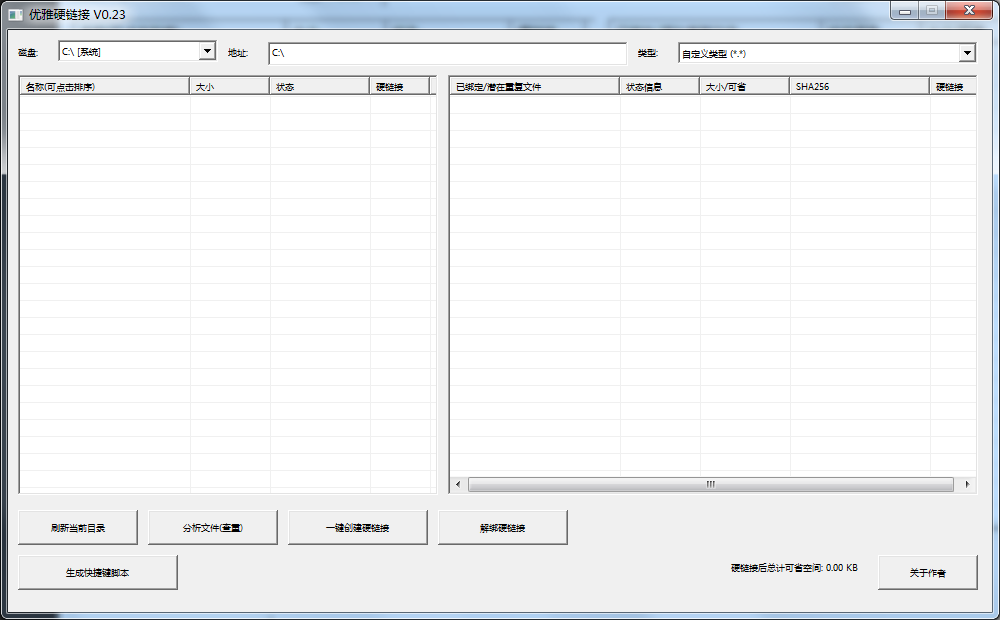
Task: Sort by 名称 column header
Action: [x=105, y=87]
